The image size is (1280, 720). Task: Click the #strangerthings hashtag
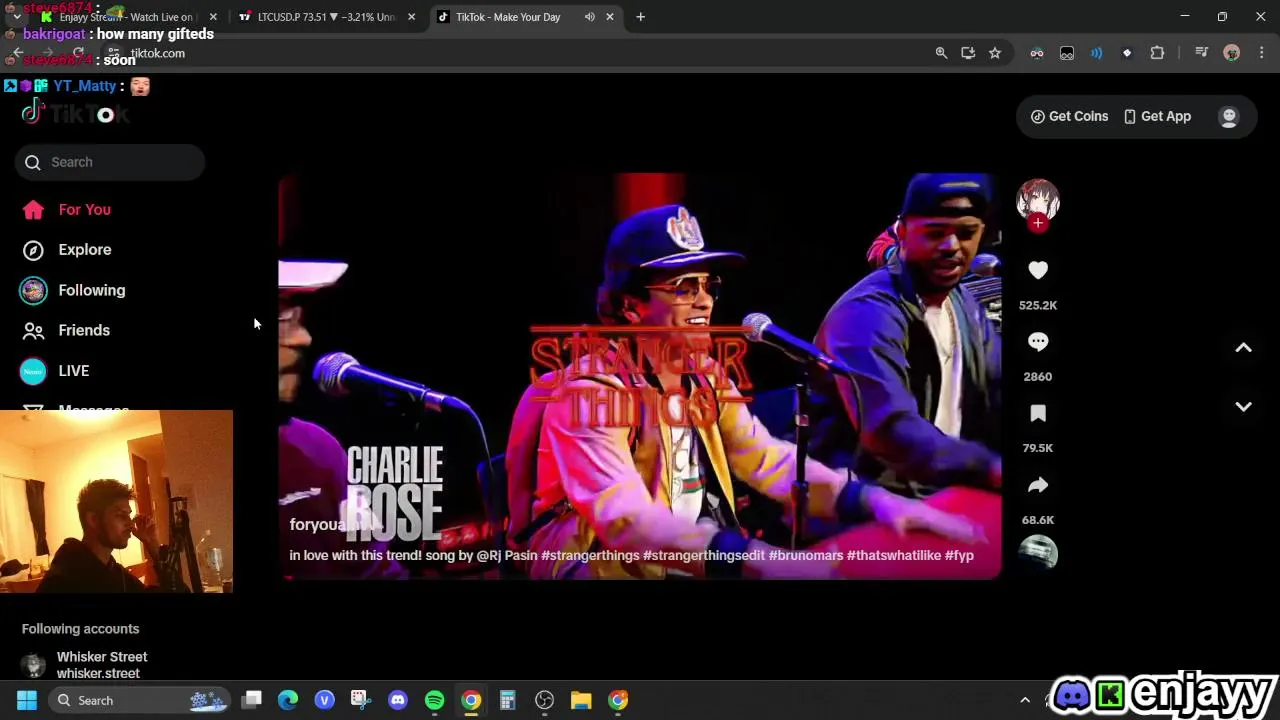(590, 556)
